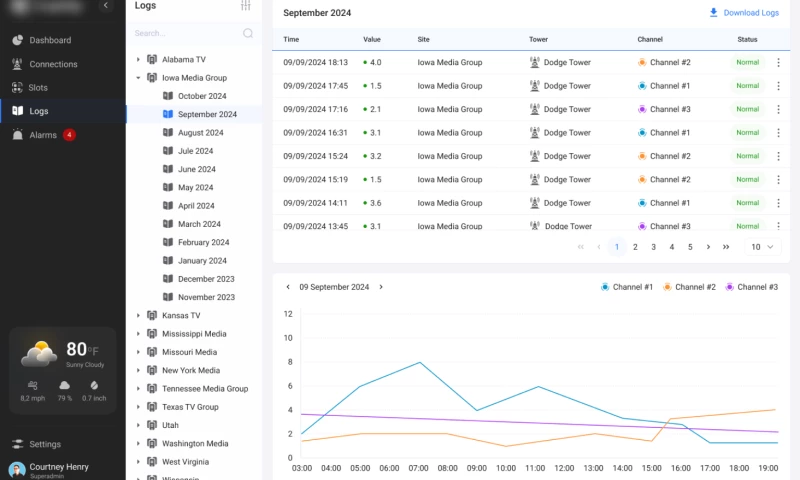
Task: Go to page 2 of logs
Action: point(635,247)
